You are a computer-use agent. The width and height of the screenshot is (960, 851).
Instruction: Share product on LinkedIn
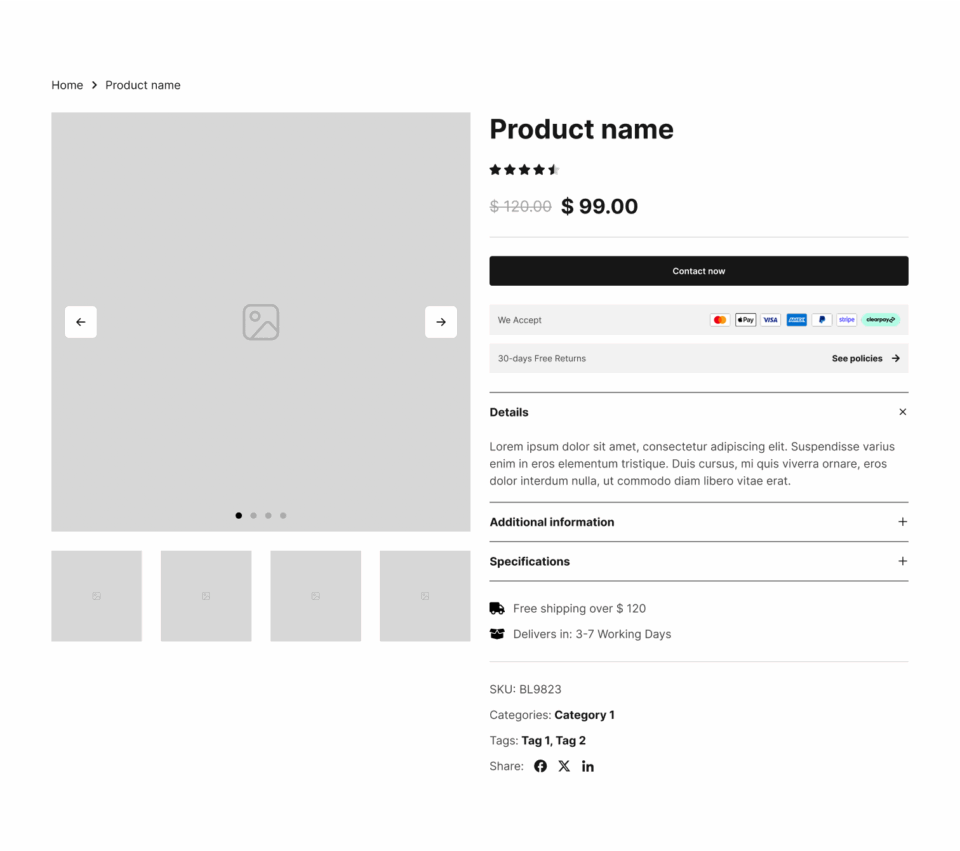click(588, 766)
